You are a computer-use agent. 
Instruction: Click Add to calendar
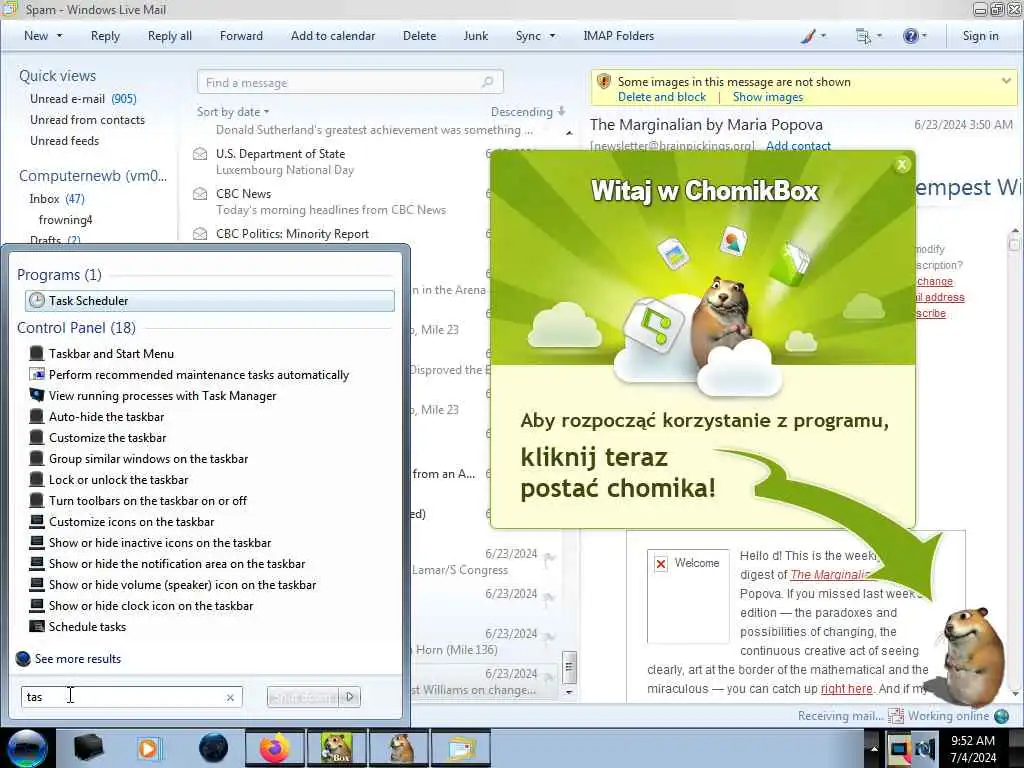point(333,36)
